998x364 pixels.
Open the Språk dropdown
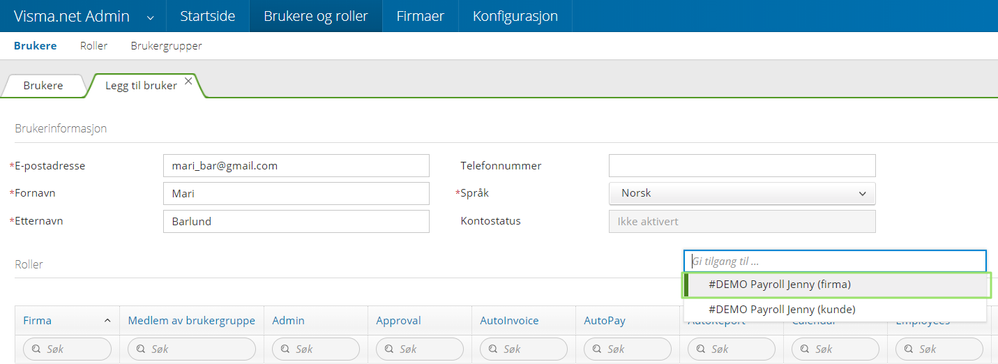742,193
